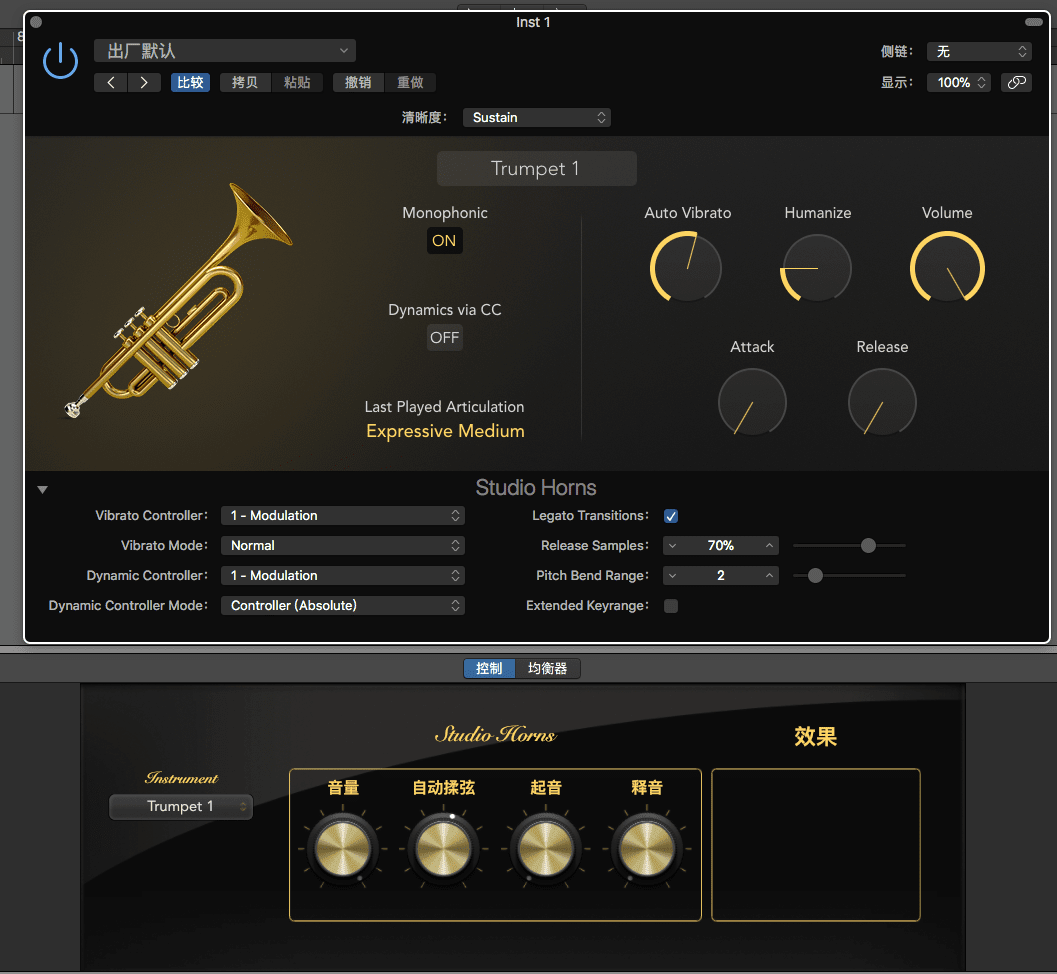Click the 撤销 undo button
The image size is (1057, 974).
coord(358,82)
